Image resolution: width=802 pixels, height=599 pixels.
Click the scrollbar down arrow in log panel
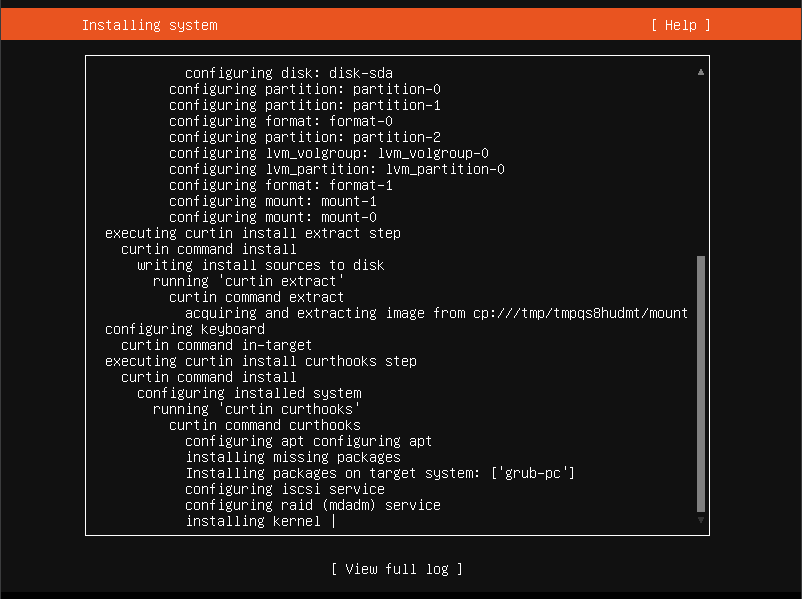(x=701, y=520)
